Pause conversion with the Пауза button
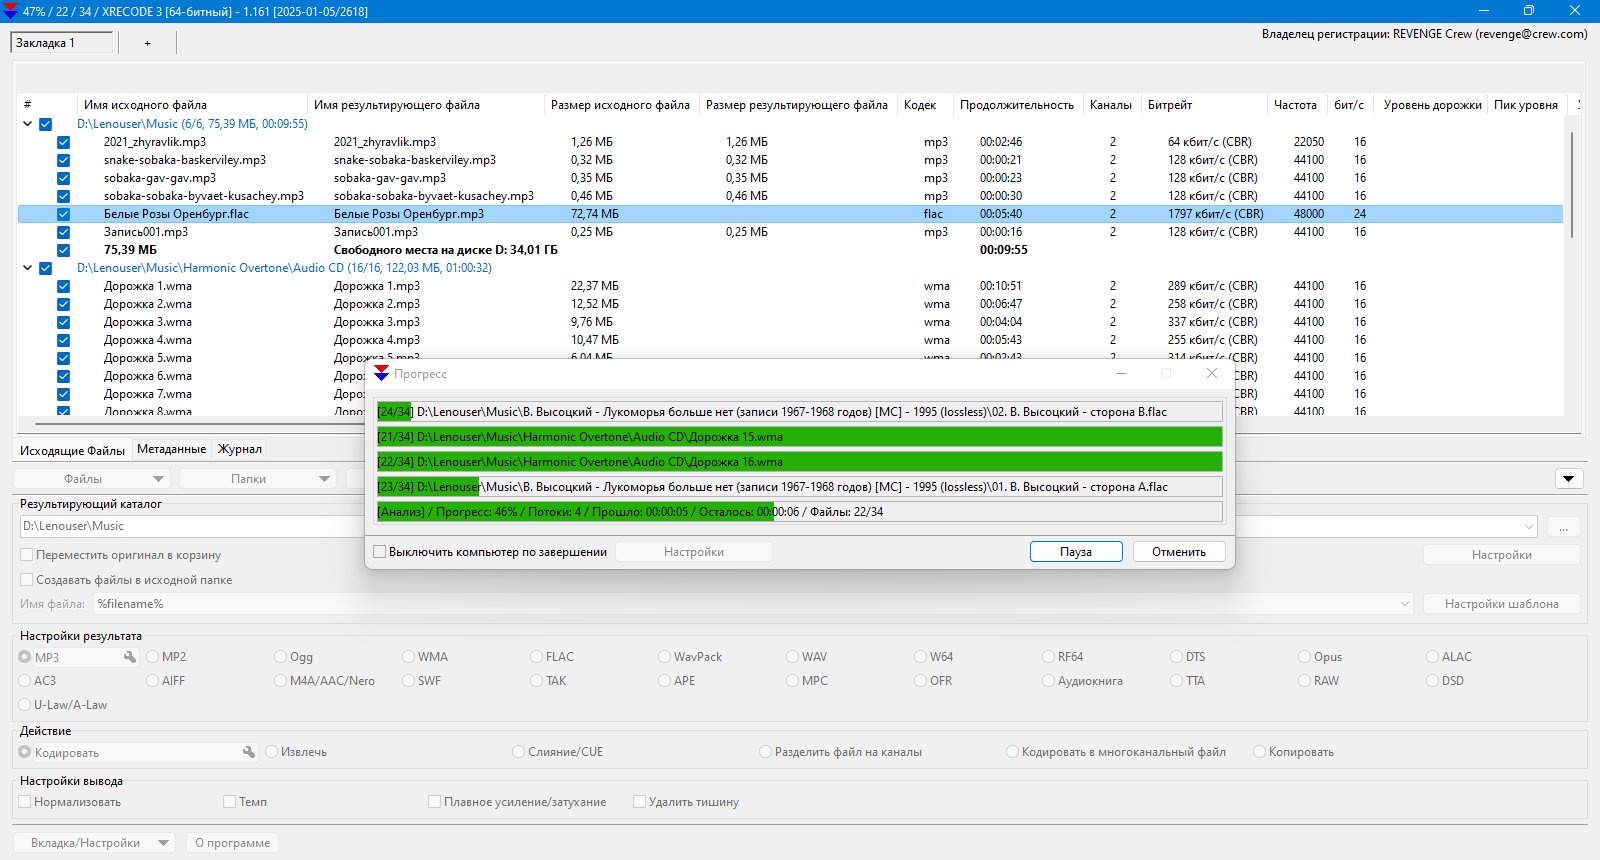This screenshot has height=860, width=1600. coord(1076,552)
